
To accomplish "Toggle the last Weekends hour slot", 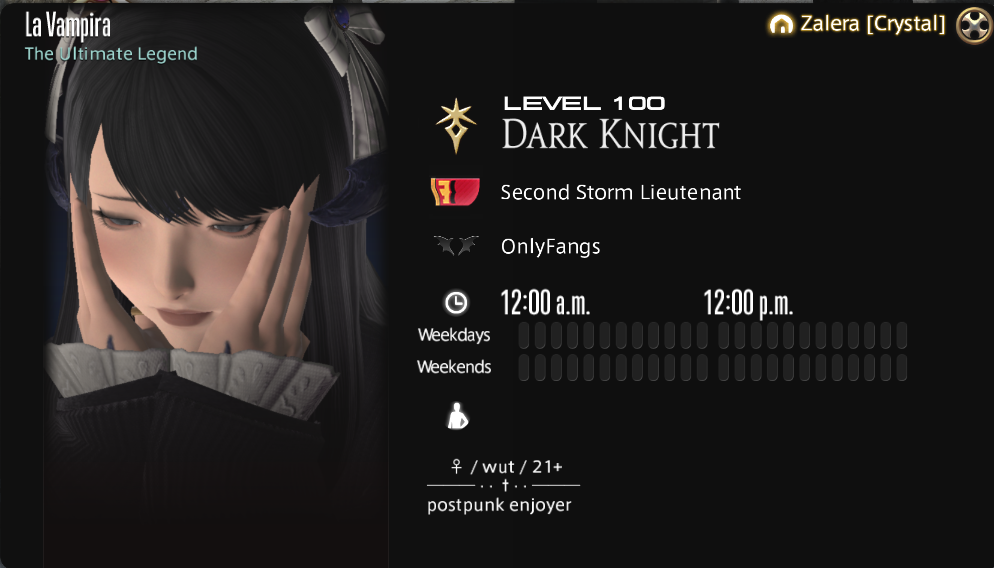I will click(x=901, y=368).
